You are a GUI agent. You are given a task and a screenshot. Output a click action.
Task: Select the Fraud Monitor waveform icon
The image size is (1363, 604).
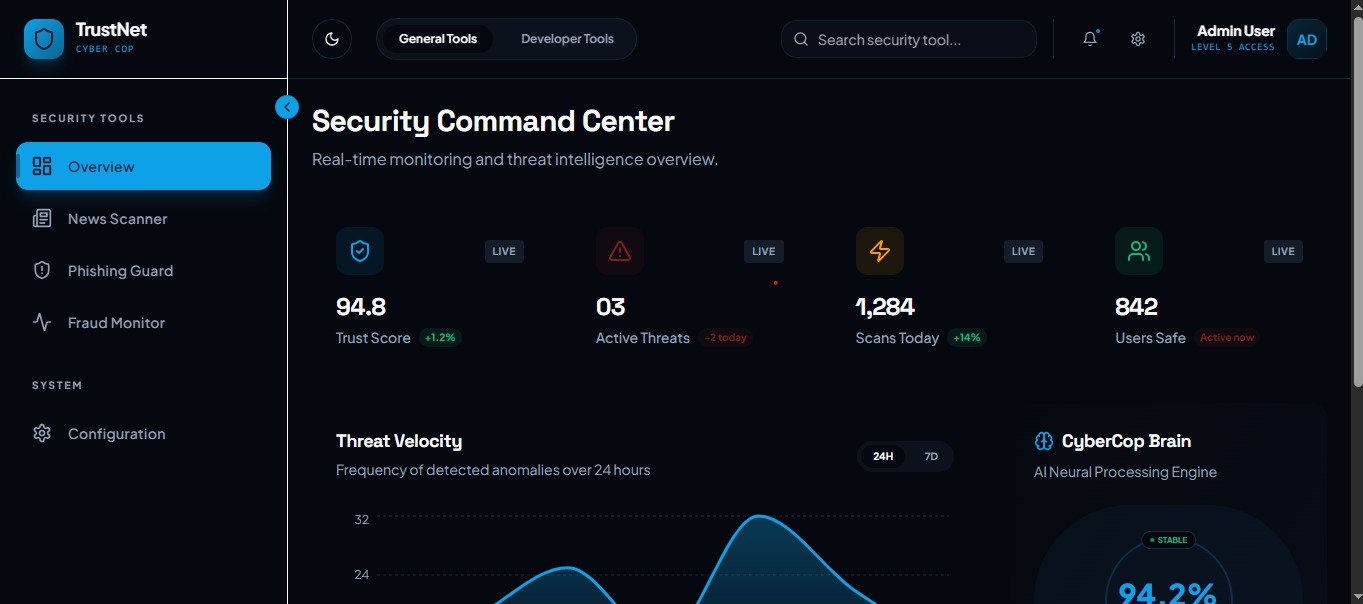coord(41,322)
